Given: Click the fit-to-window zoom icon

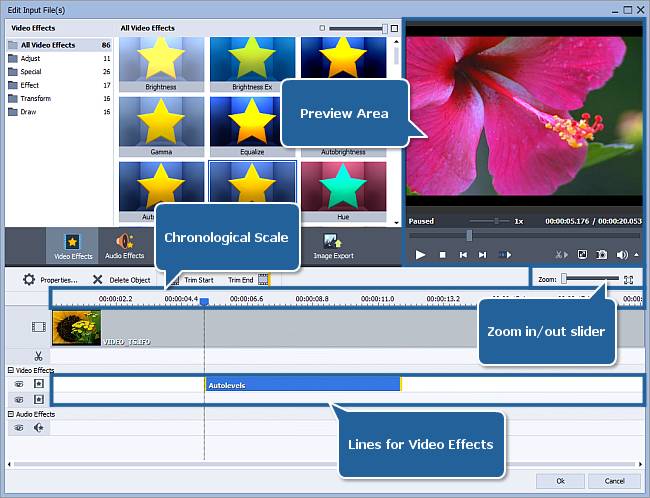Looking at the screenshot, I should (628, 279).
